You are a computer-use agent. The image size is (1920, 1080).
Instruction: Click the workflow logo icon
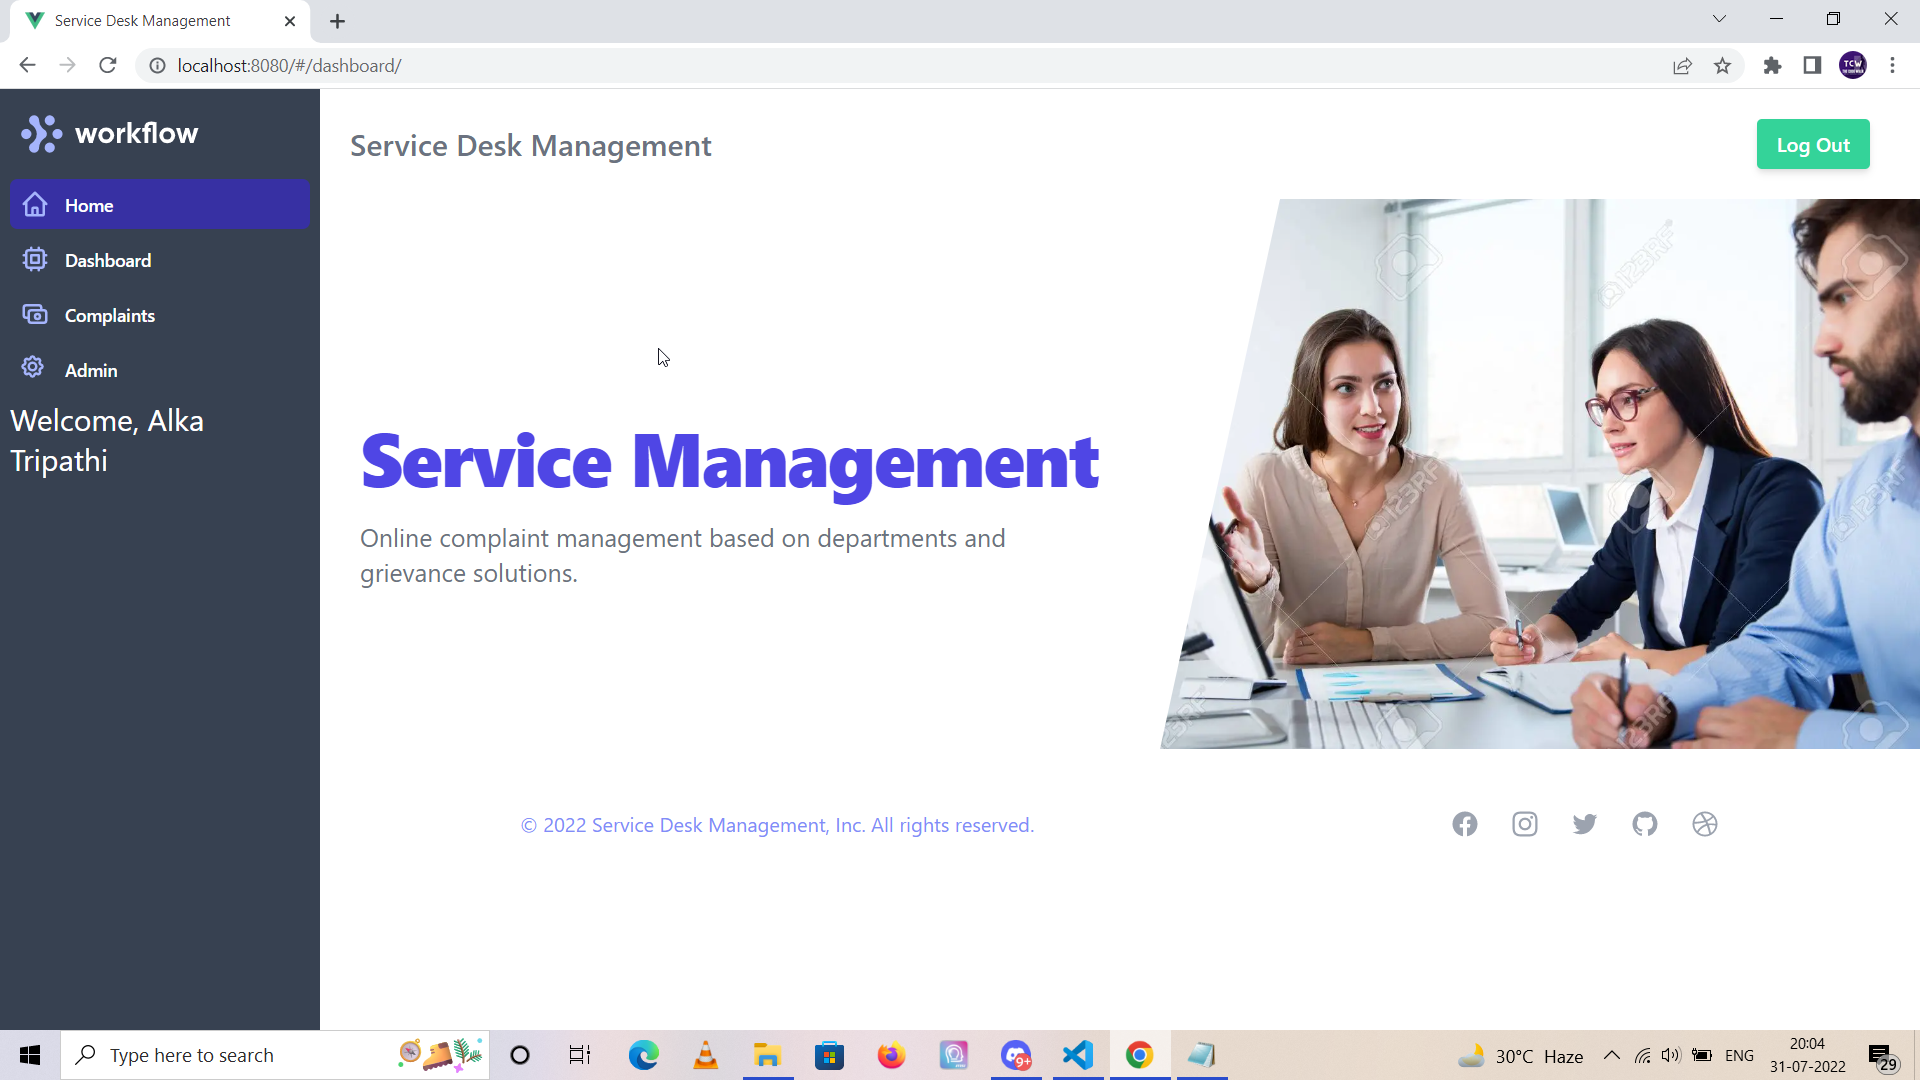click(x=42, y=133)
